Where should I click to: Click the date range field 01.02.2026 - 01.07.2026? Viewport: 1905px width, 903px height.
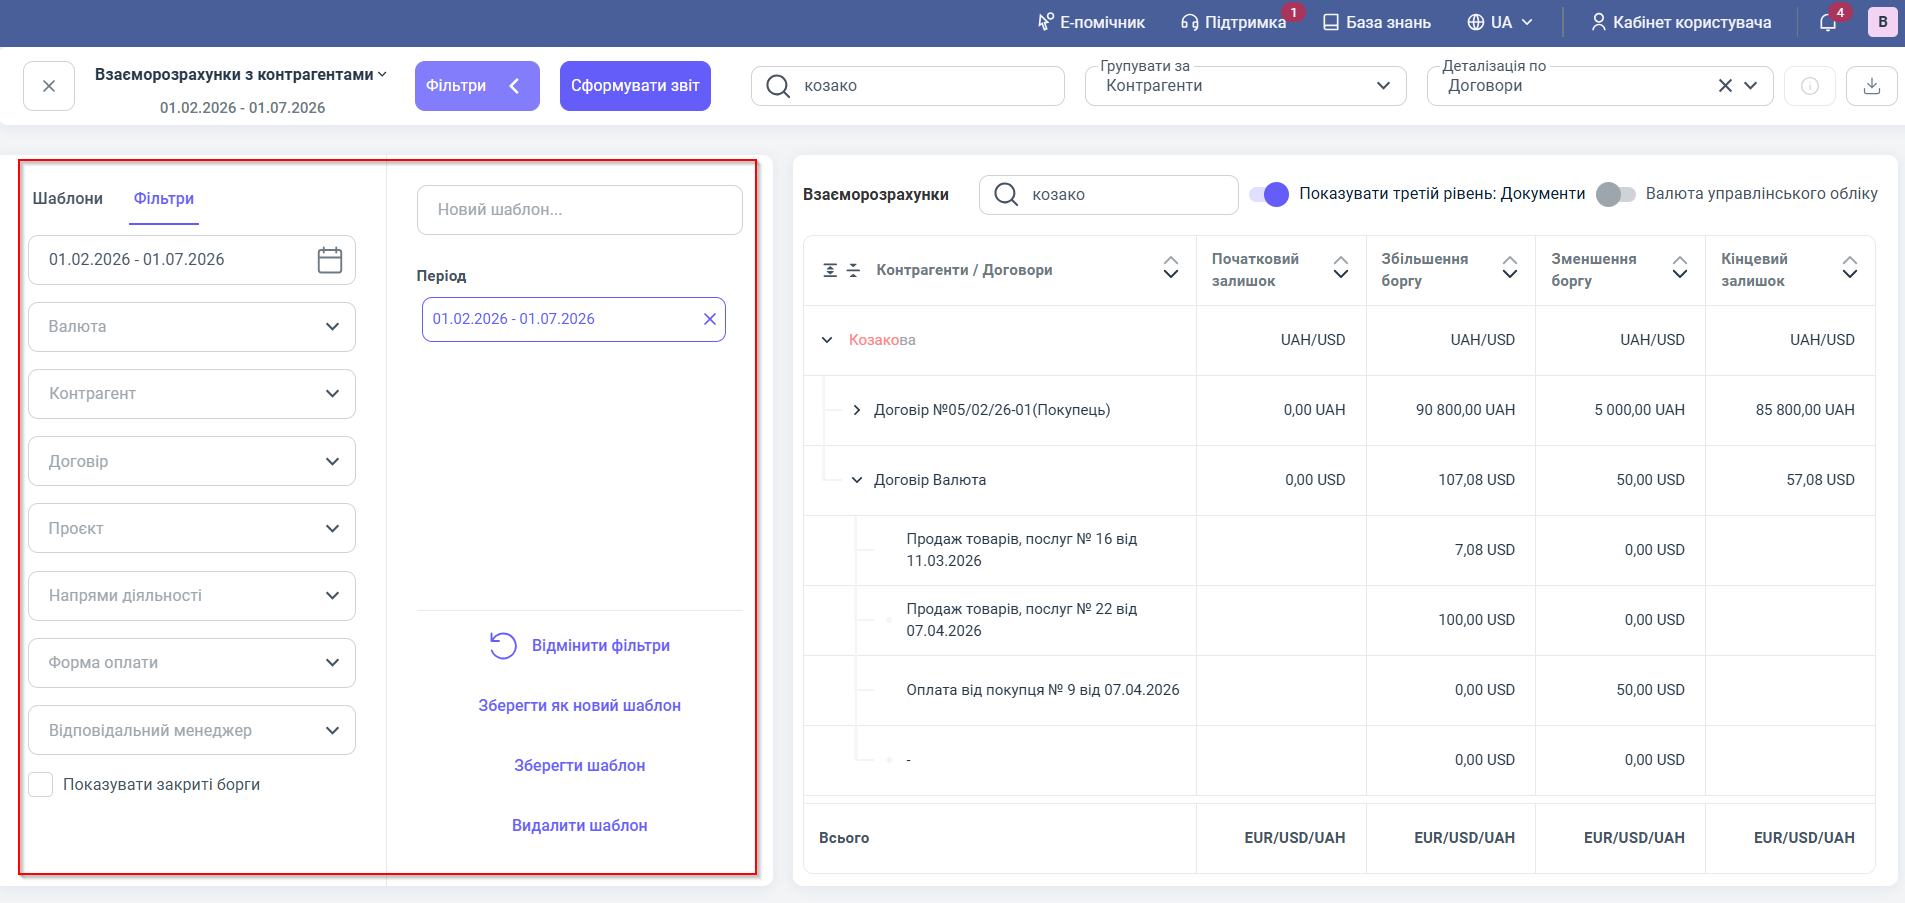192,260
